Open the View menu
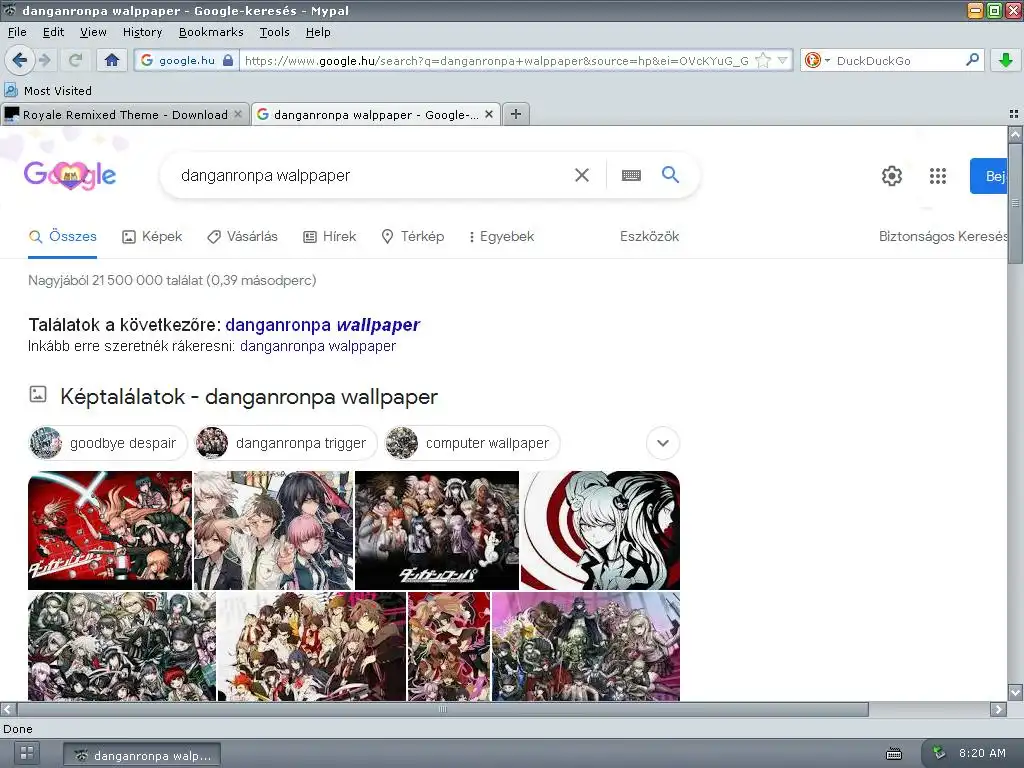1024x768 pixels. click(x=93, y=32)
